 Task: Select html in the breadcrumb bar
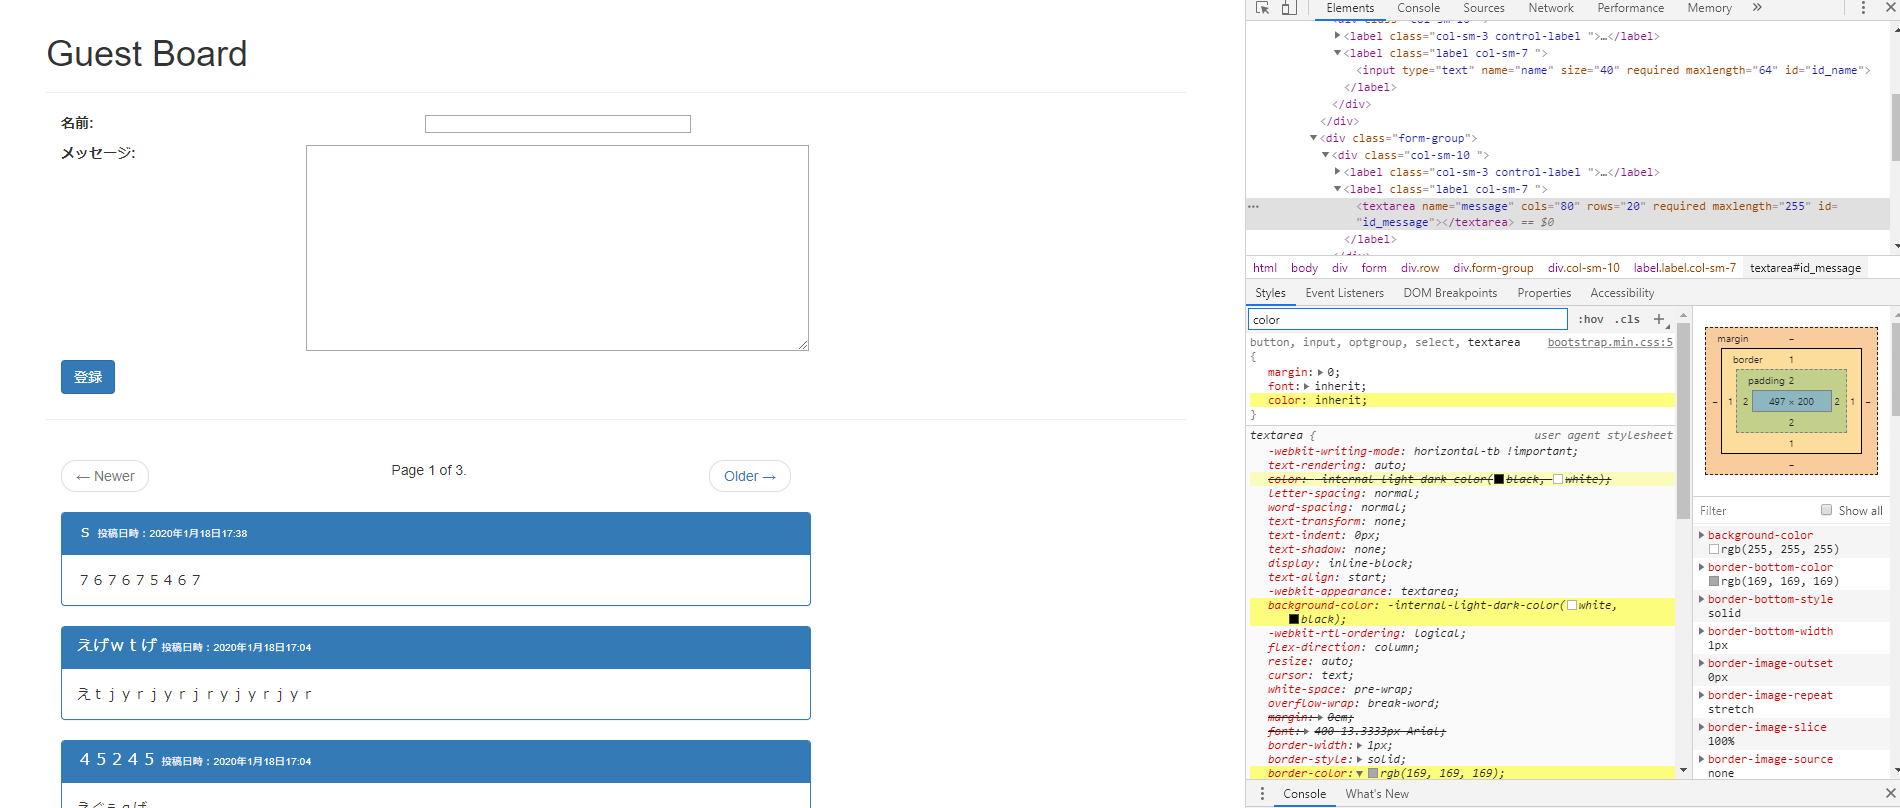click(x=1265, y=268)
